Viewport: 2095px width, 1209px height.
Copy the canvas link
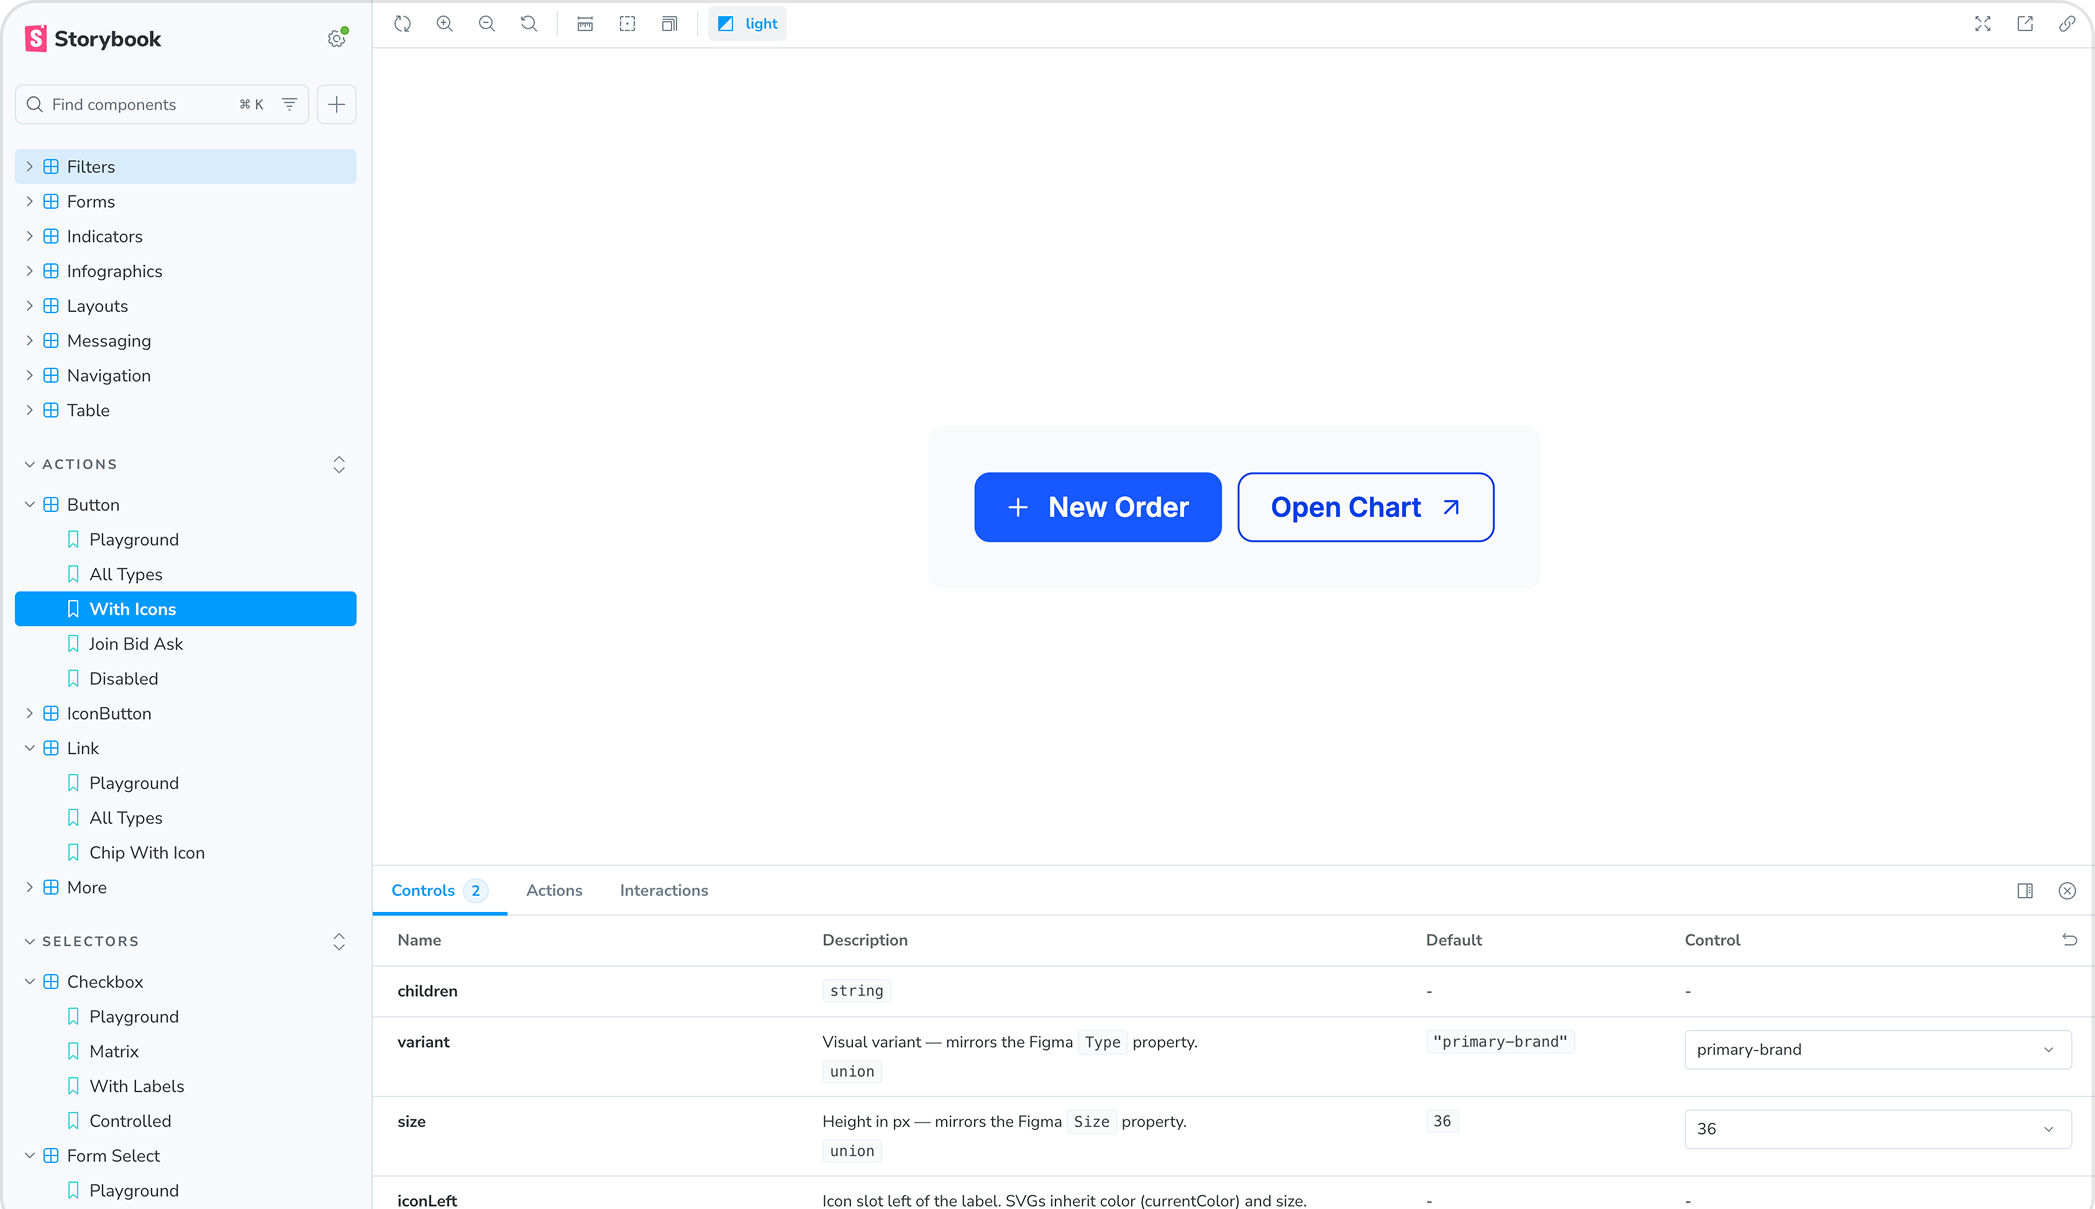[x=2067, y=24]
